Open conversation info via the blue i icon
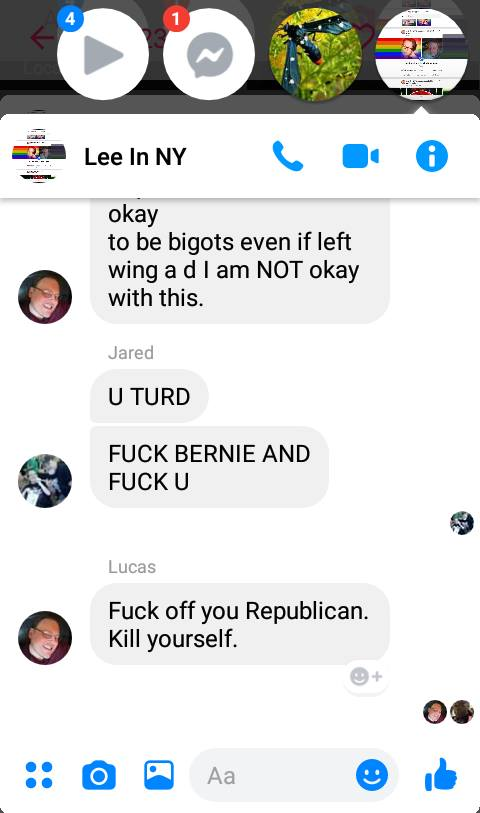Image resolution: width=480 pixels, height=813 pixels. tap(432, 156)
